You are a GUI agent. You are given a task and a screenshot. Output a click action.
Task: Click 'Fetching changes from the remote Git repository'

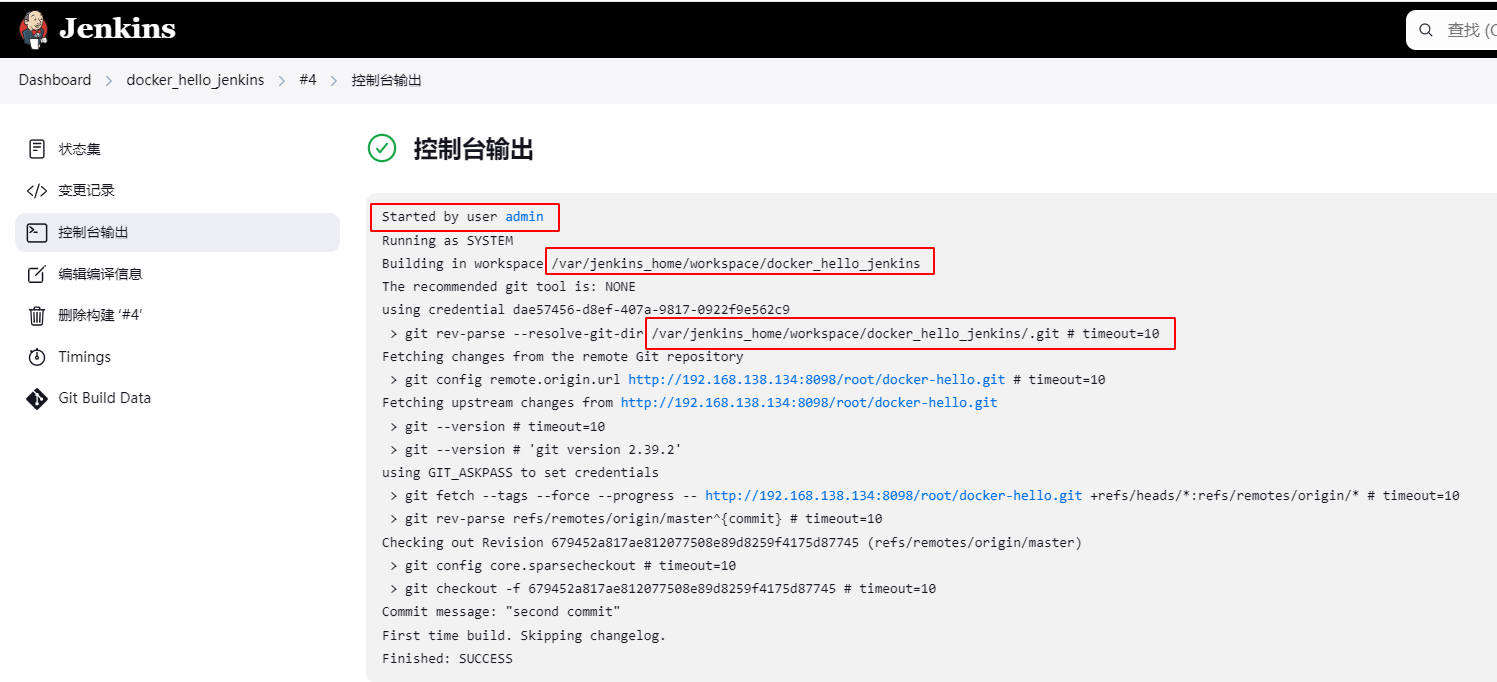(562, 357)
